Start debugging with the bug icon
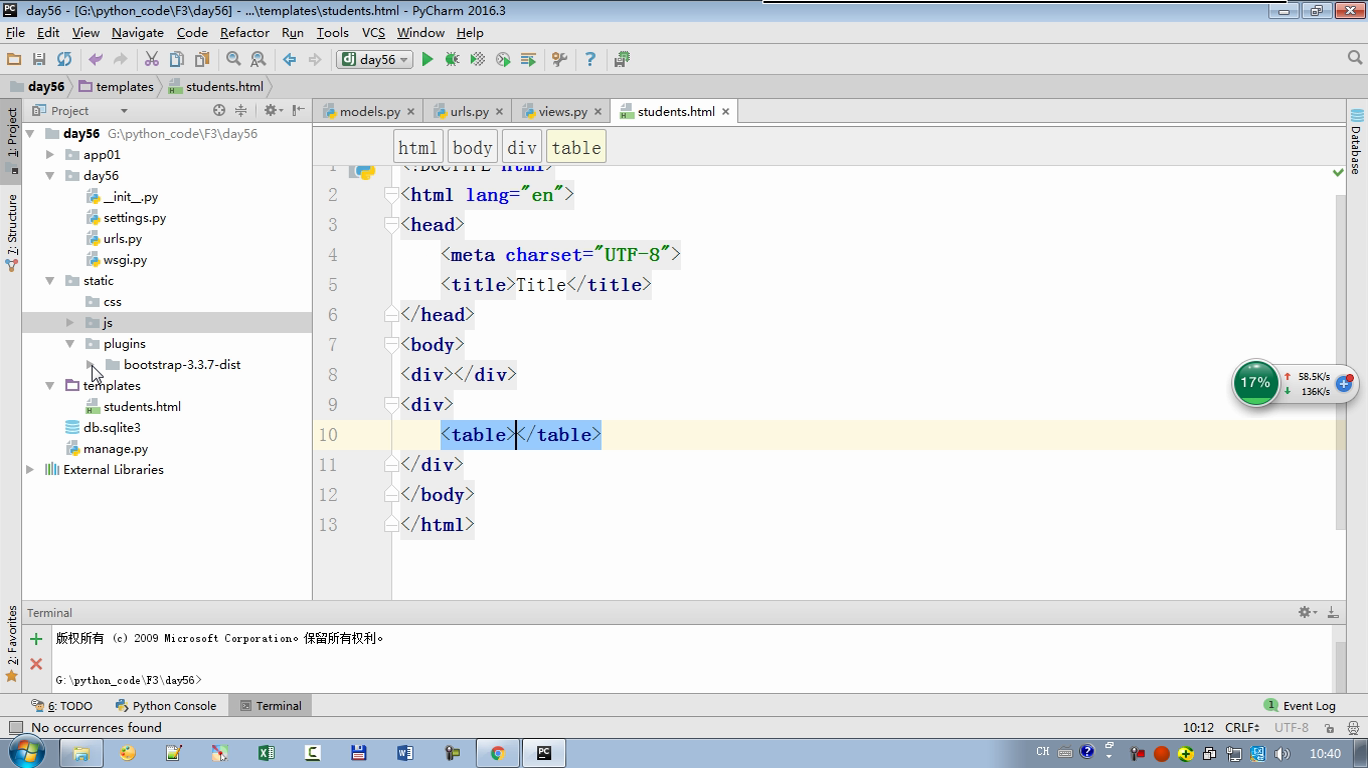 point(452,60)
